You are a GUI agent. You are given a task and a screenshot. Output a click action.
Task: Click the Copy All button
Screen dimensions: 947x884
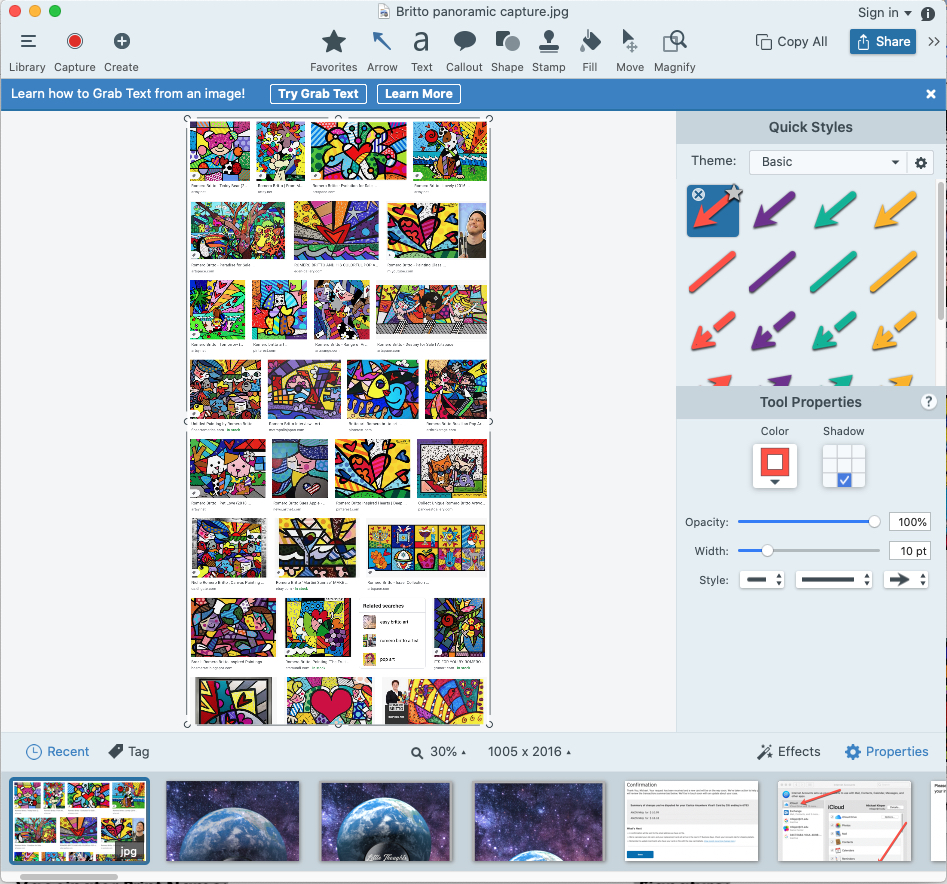791,42
